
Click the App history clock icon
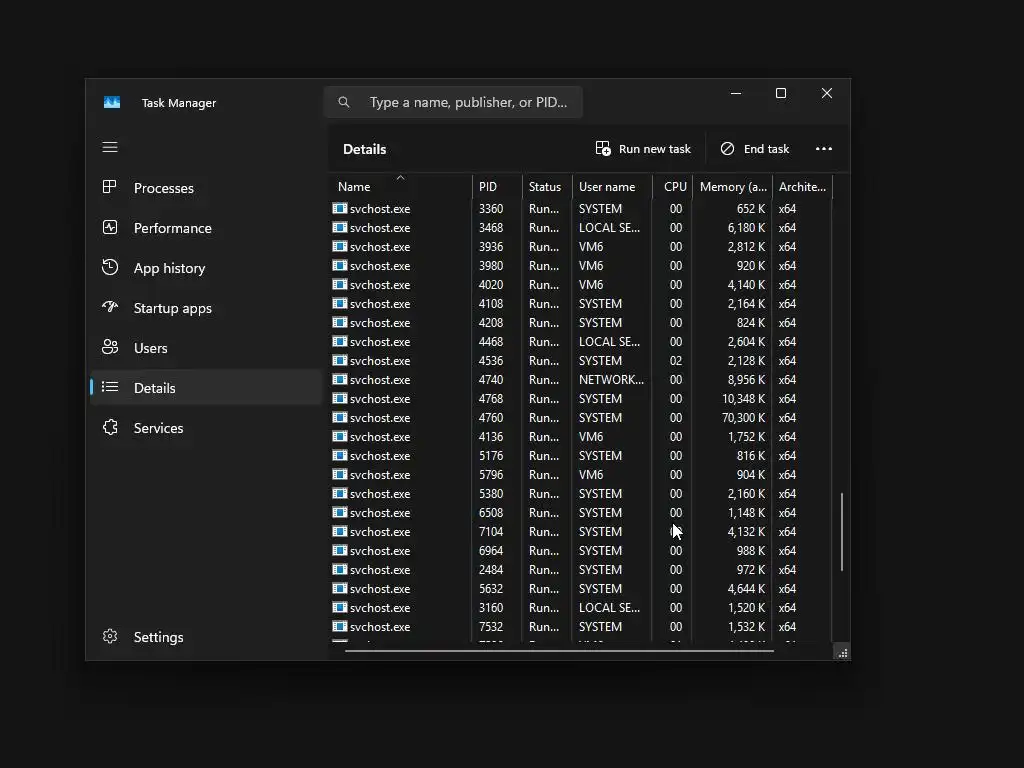[x=110, y=267]
